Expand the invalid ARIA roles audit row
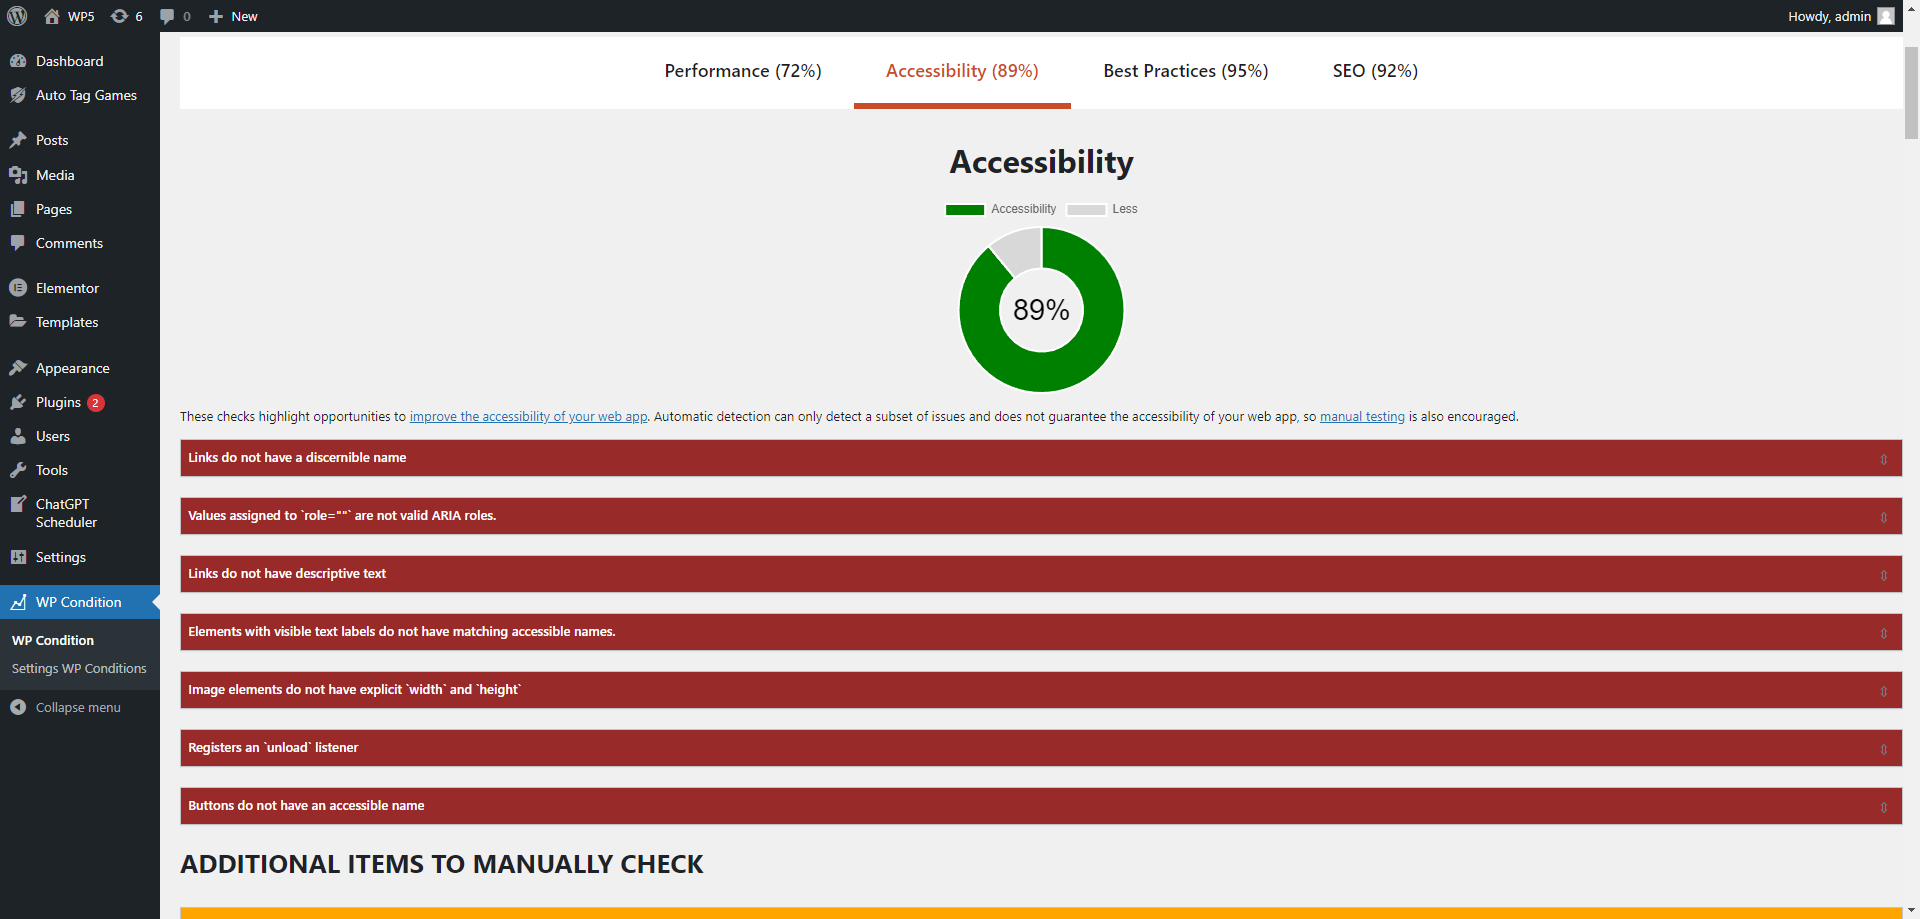The height and width of the screenshot is (919, 1920). coord(1041,516)
